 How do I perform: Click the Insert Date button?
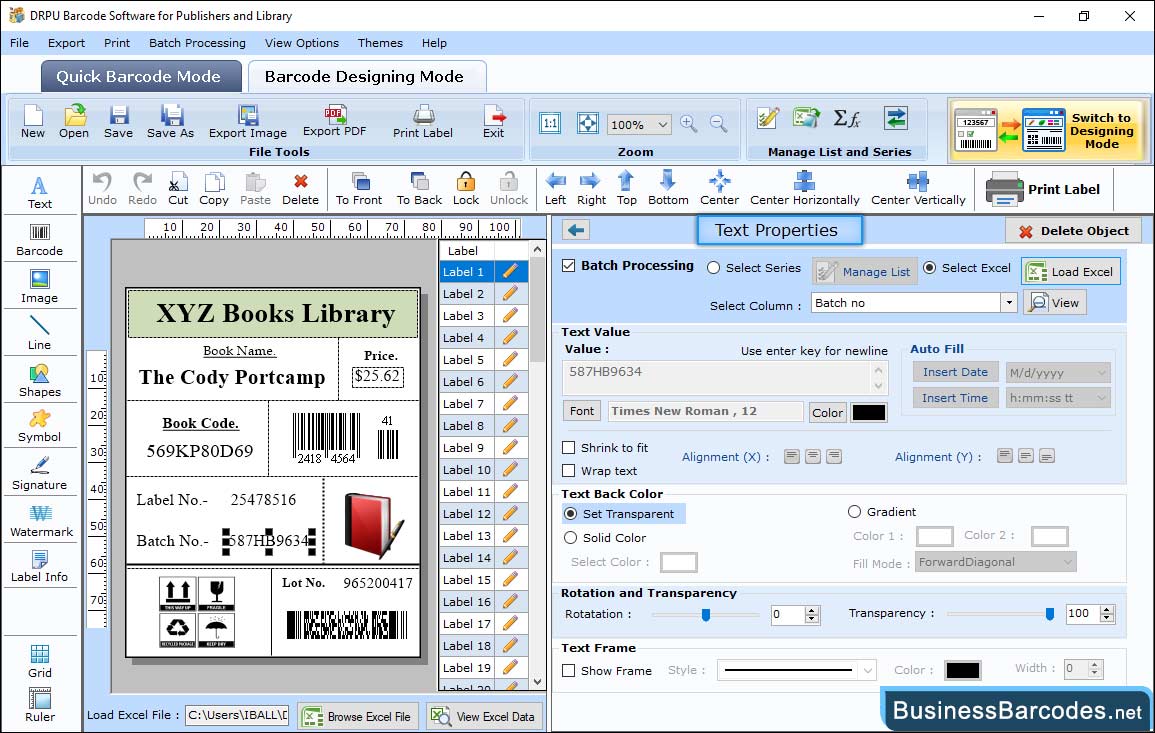pos(955,372)
